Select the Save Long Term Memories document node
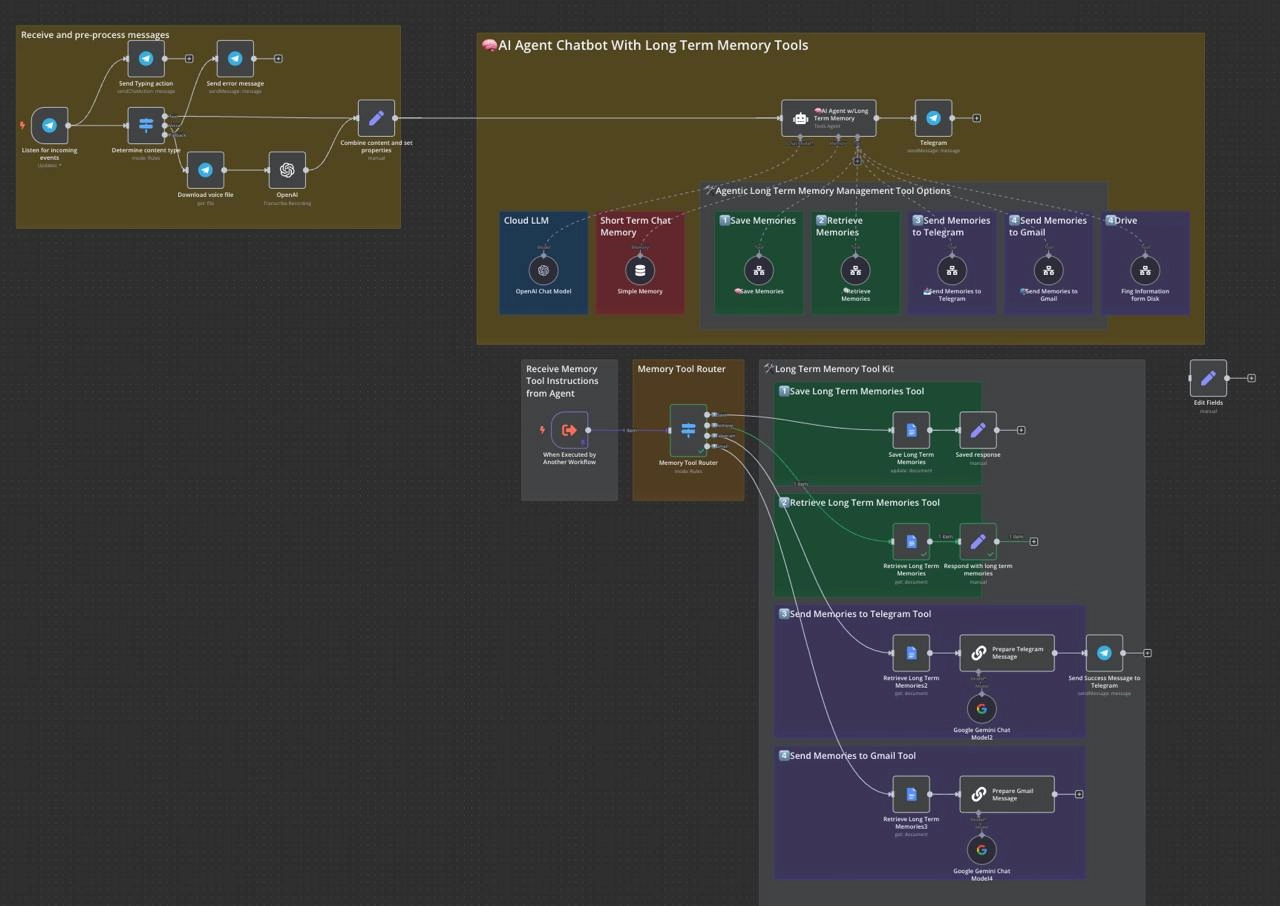The height and width of the screenshot is (906, 1280). [911, 430]
